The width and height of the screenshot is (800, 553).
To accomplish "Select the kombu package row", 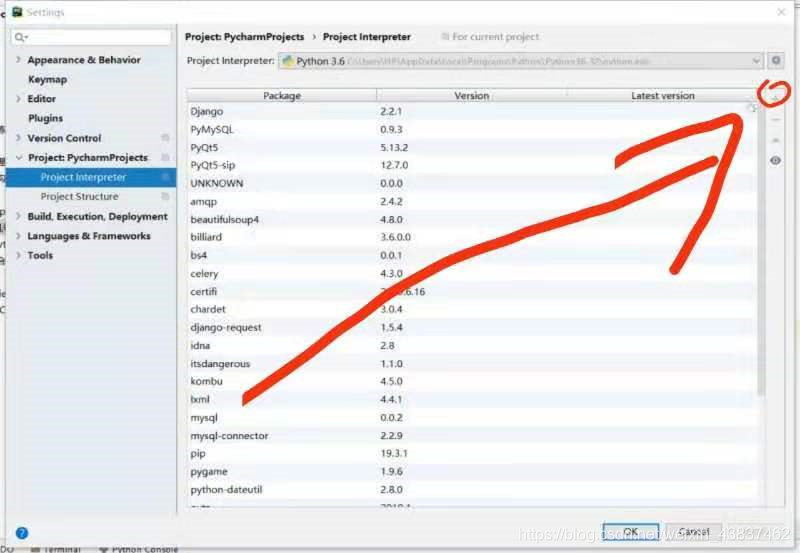I will click(x=472, y=381).
